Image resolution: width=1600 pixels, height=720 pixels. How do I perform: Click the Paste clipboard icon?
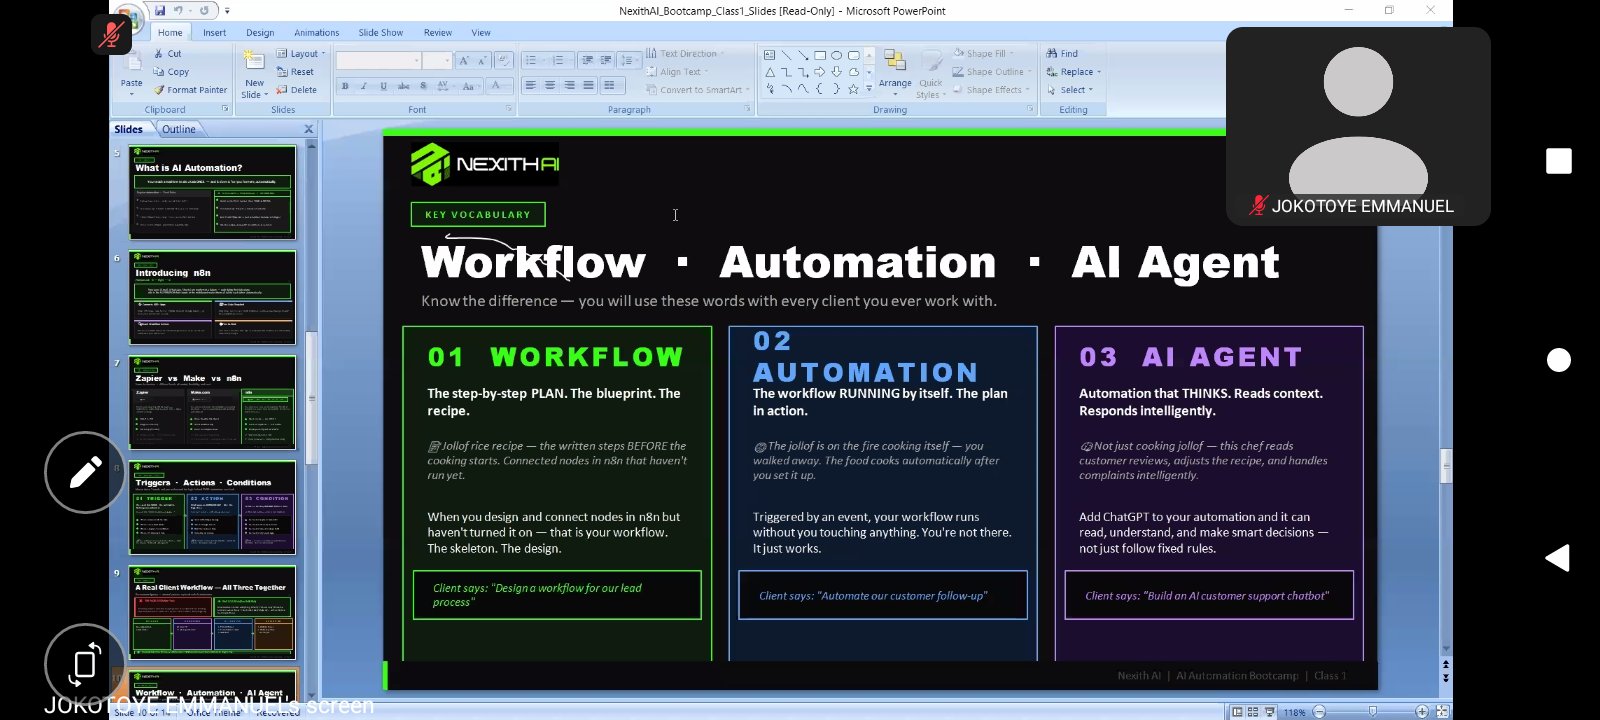pyautogui.click(x=131, y=63)
